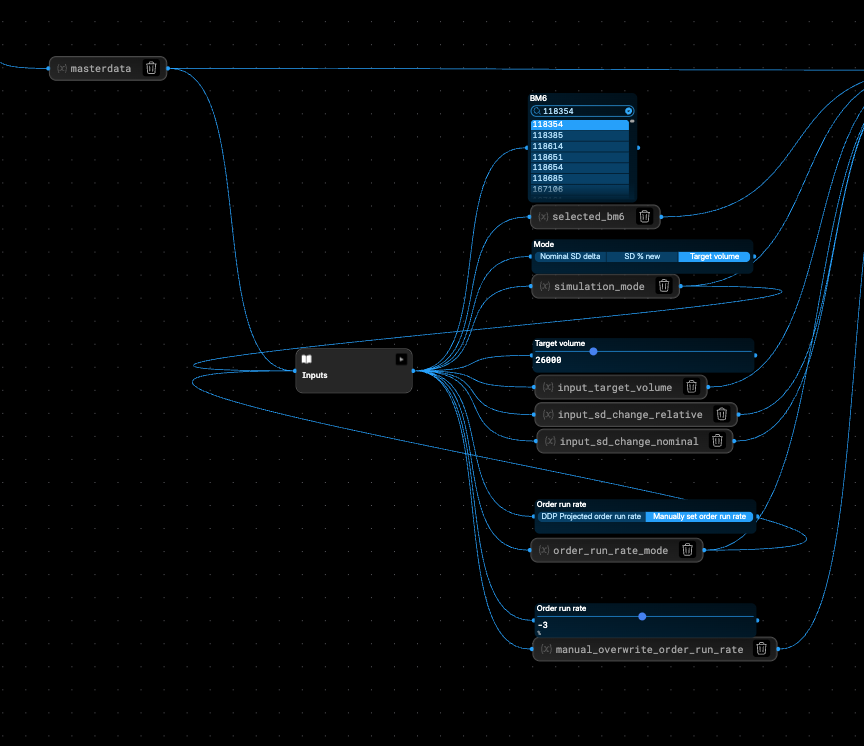The width and height of the screenshot is (864, 746).
Task: Select the input_target_volume node
Action: pos(621,387)
